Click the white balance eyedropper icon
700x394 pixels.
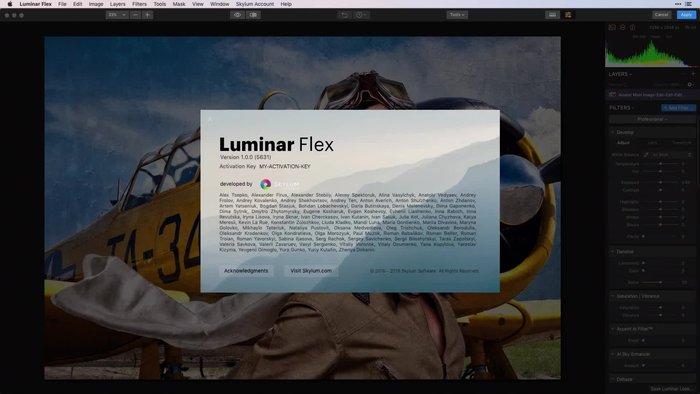[646, 155]
